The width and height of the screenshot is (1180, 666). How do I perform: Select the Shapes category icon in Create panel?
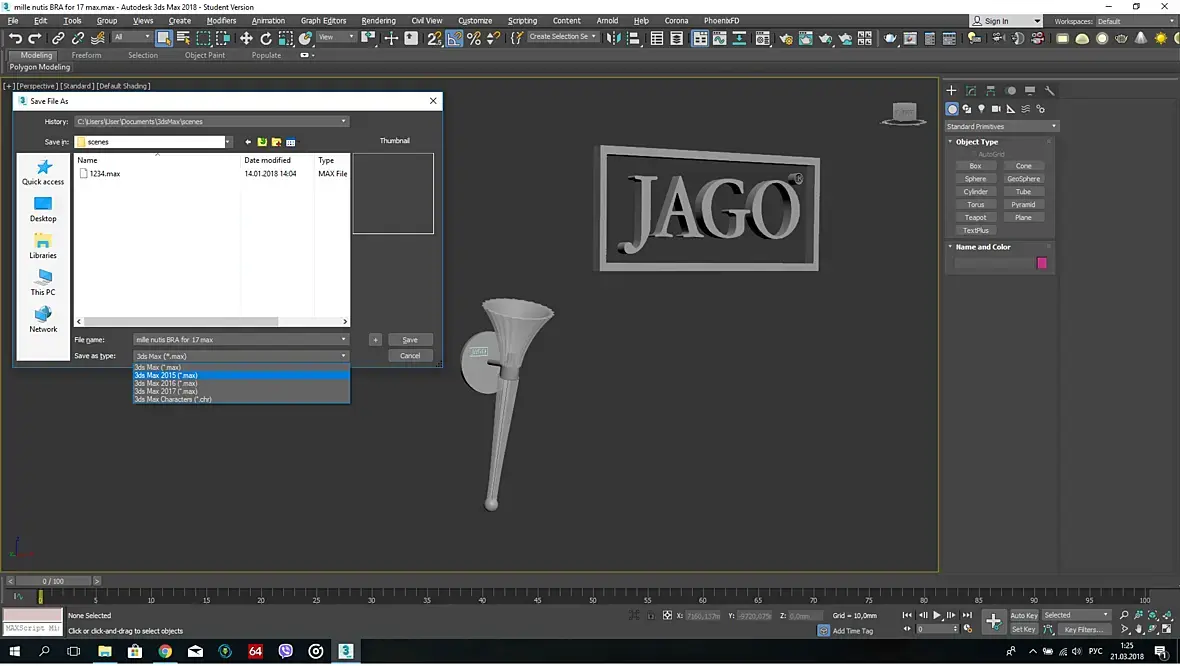pos(966,109)
